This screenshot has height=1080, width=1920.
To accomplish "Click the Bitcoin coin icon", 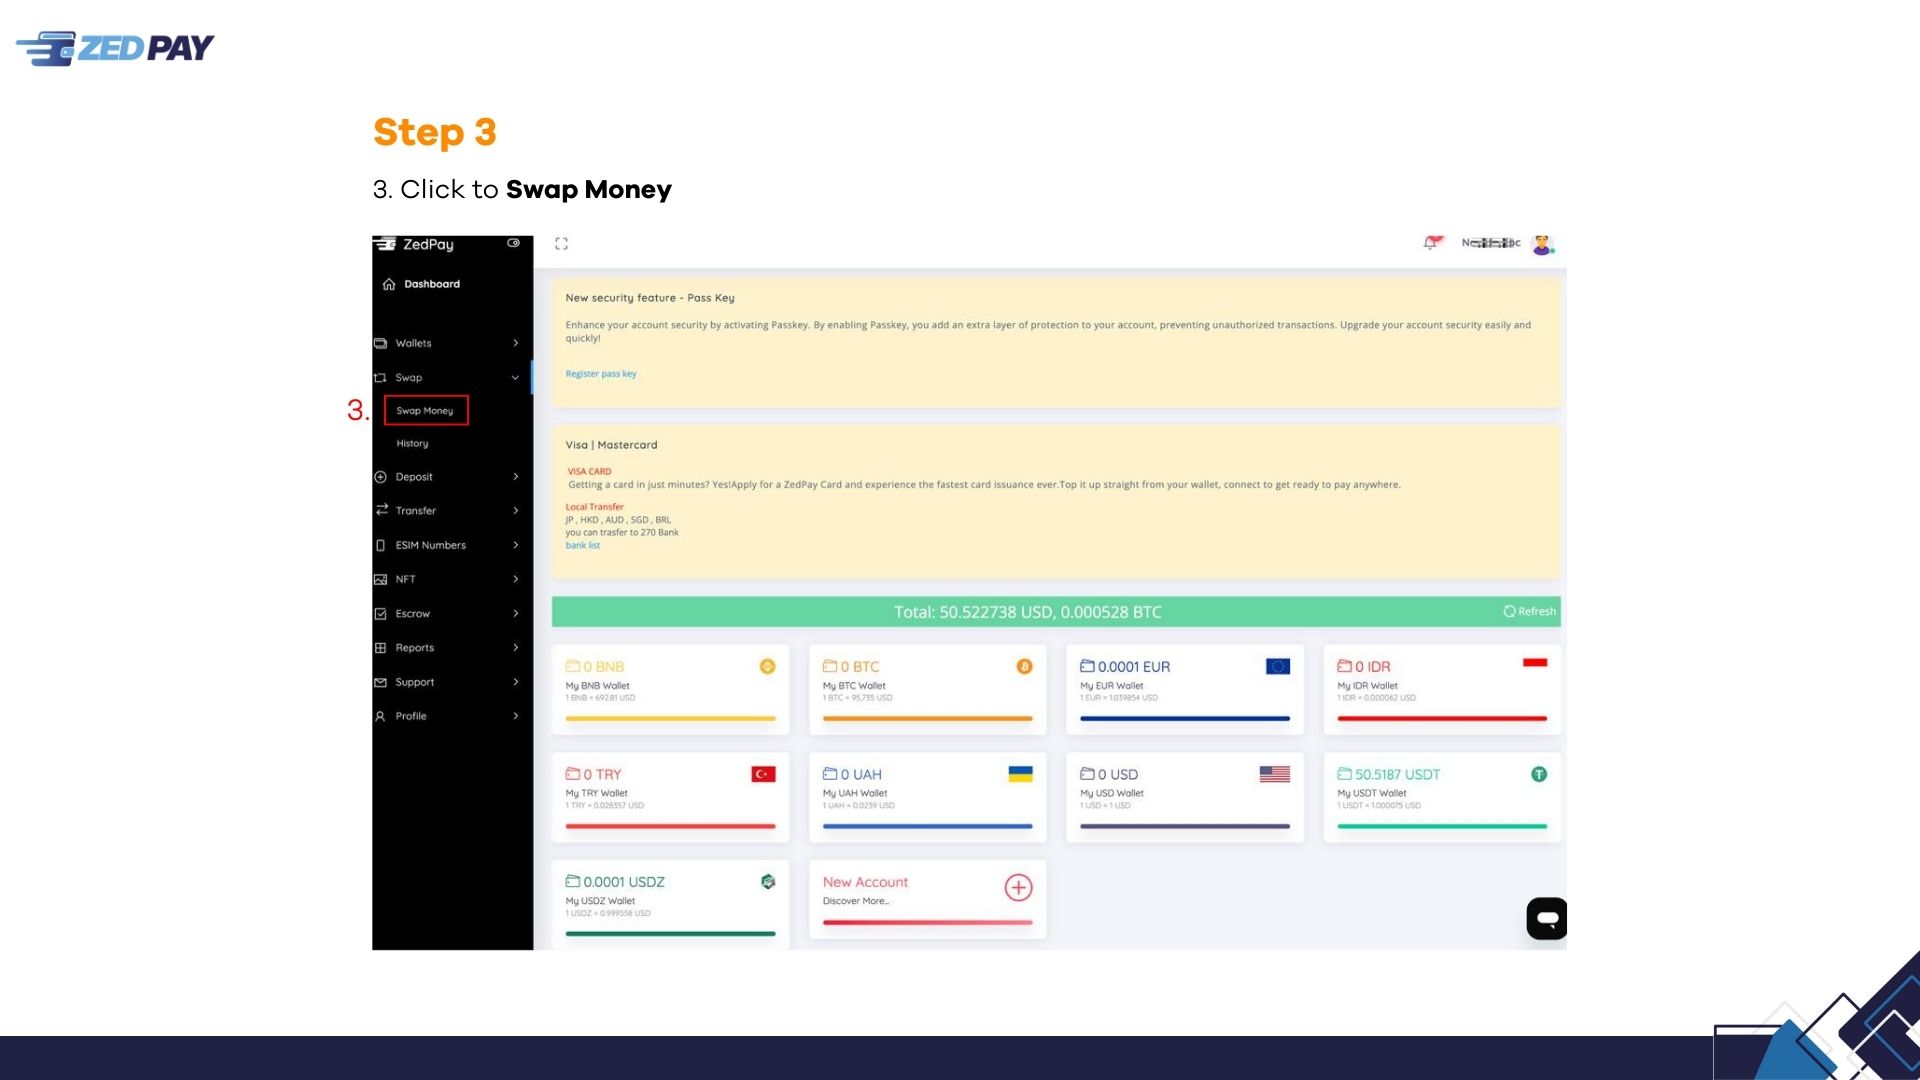I will coord(1024,667).
